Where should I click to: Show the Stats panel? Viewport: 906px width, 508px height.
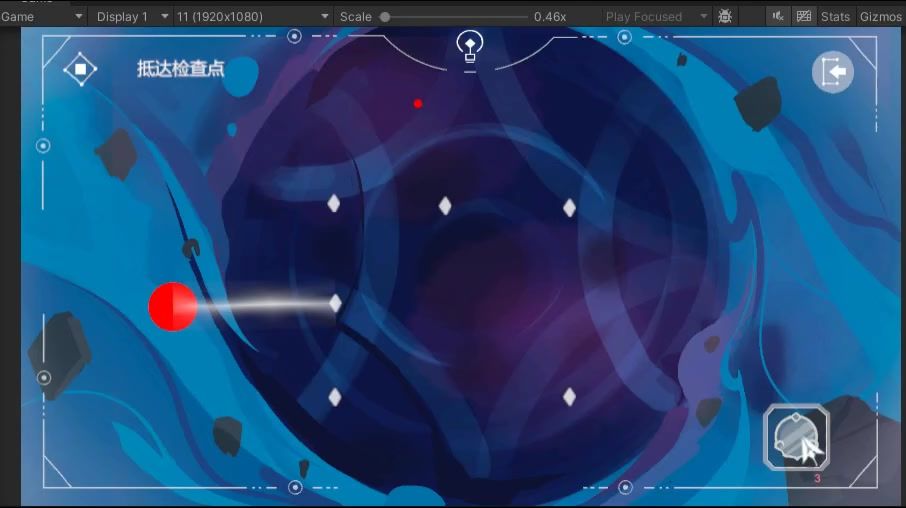click(835, 17)
